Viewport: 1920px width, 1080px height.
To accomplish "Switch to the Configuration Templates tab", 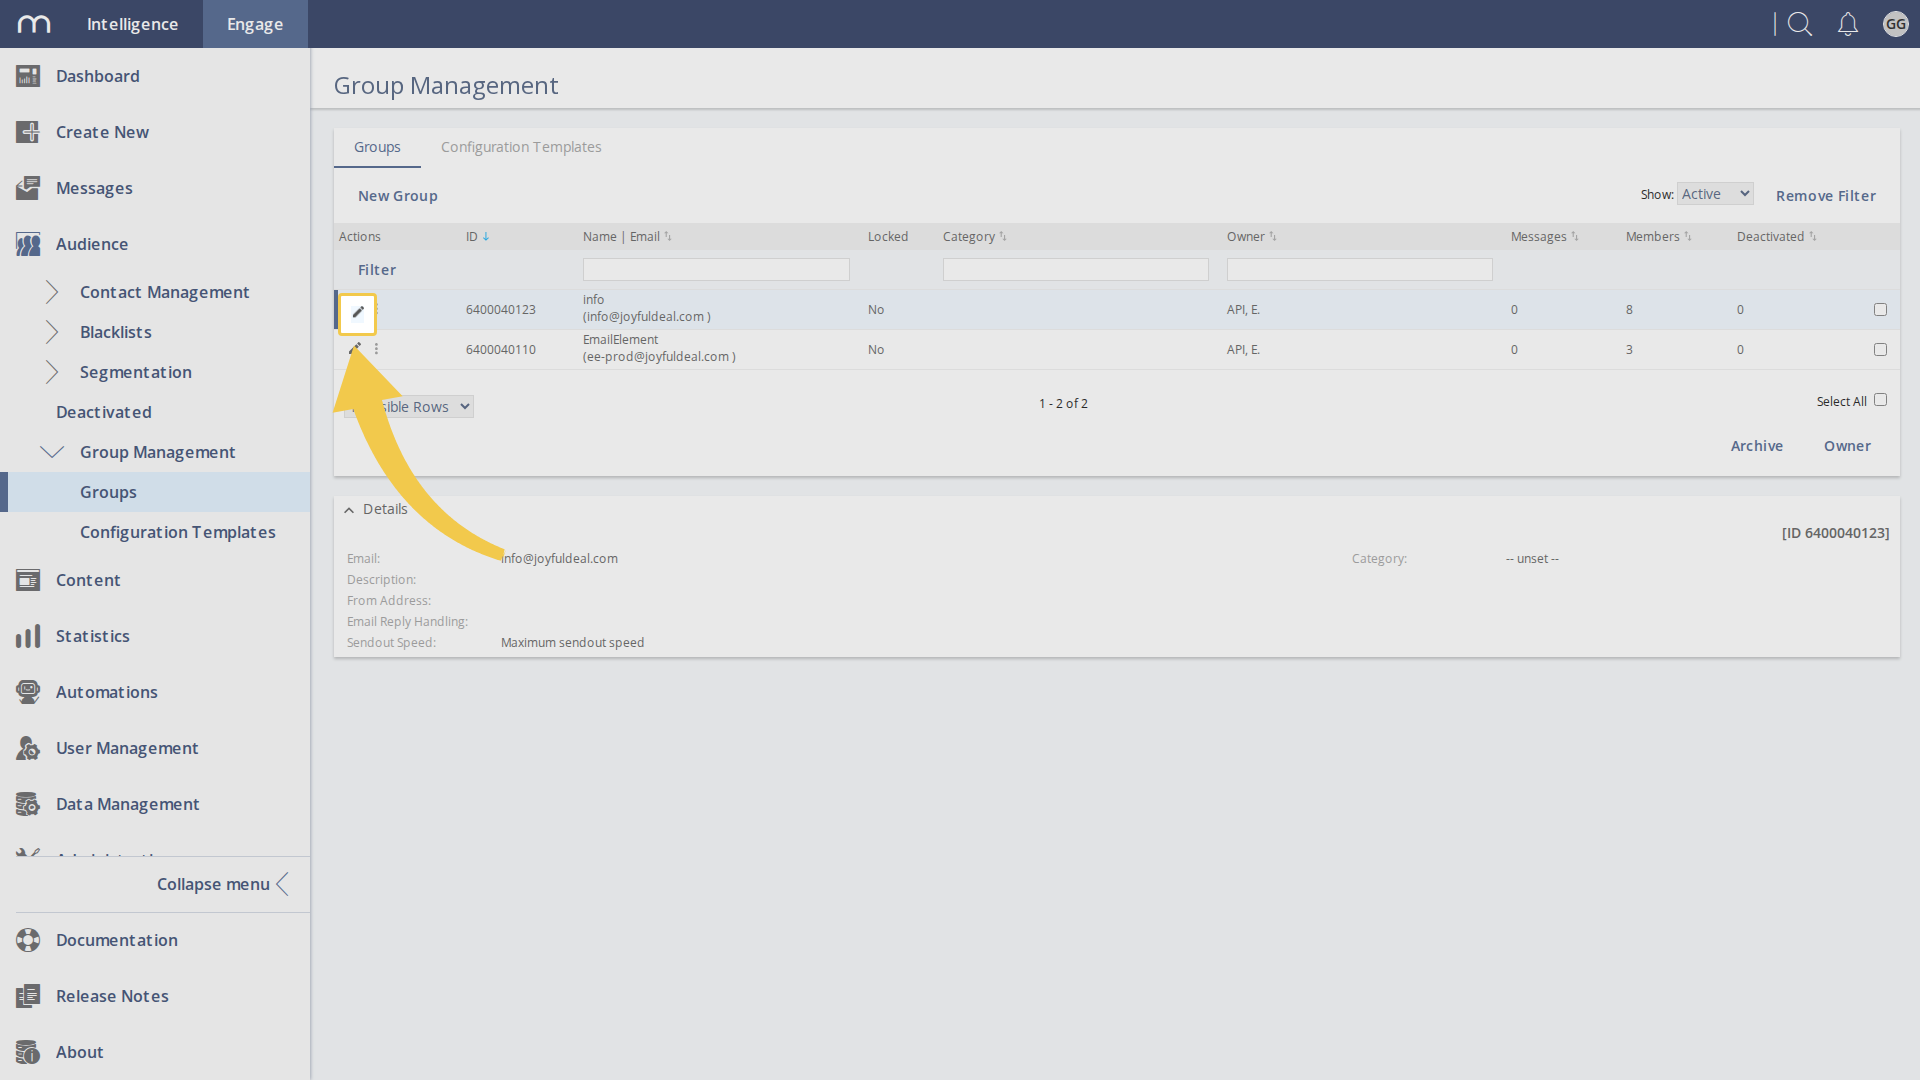I will pos(521,147).
